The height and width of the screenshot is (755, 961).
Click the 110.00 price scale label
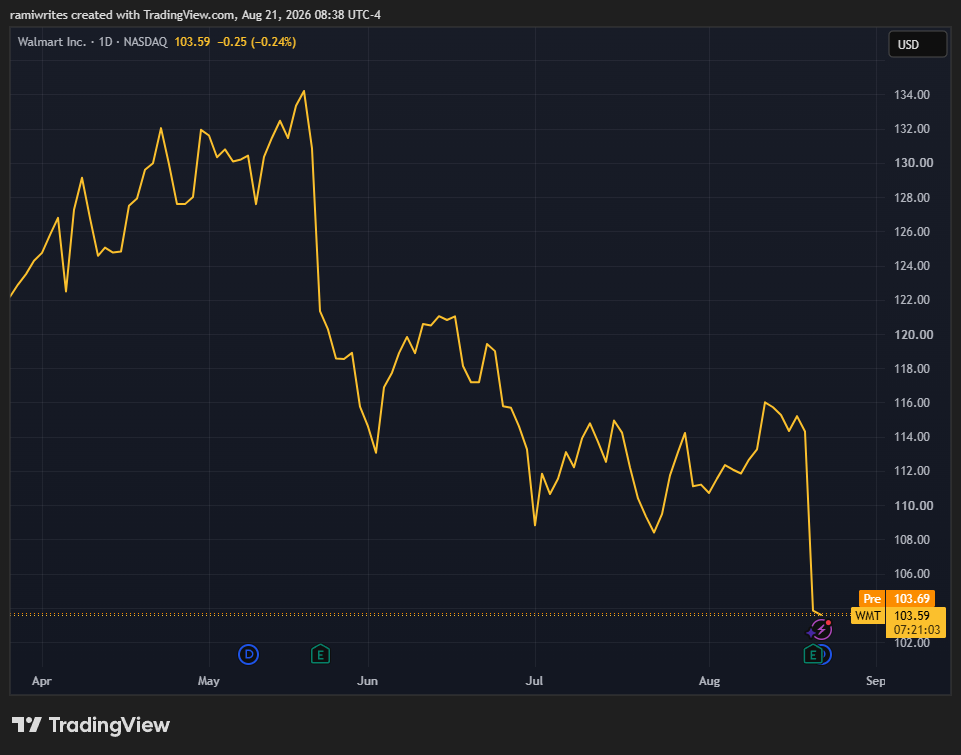point(913,505)
